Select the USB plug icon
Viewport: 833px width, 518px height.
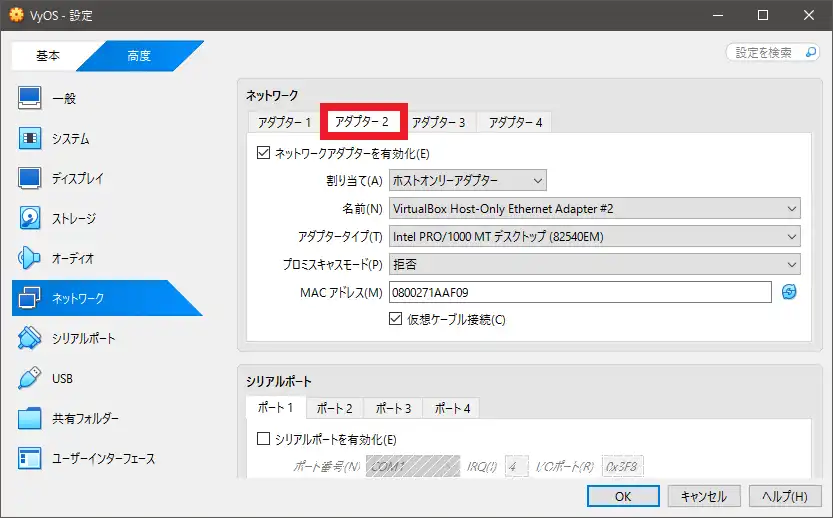(x=29, y=378)
